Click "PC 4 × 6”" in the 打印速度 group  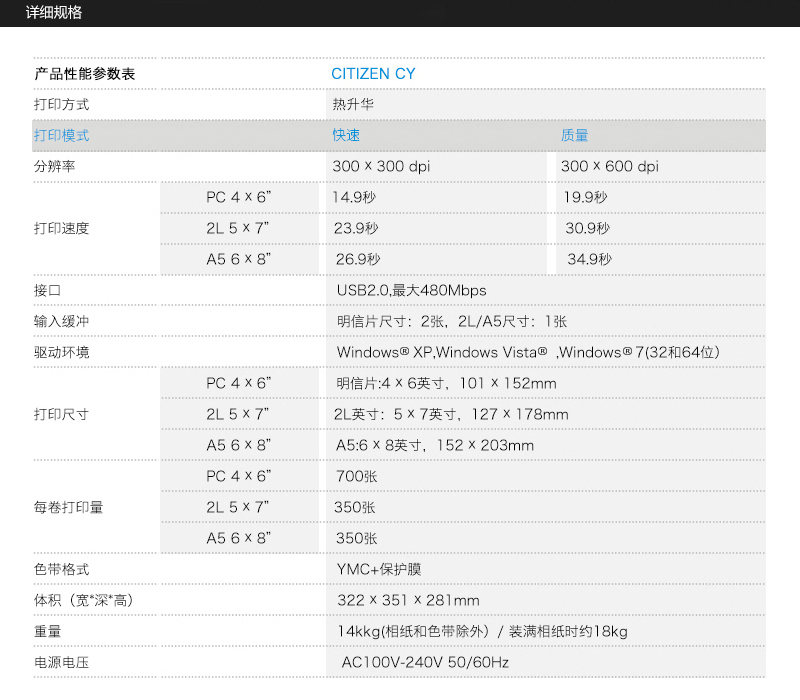239,197
